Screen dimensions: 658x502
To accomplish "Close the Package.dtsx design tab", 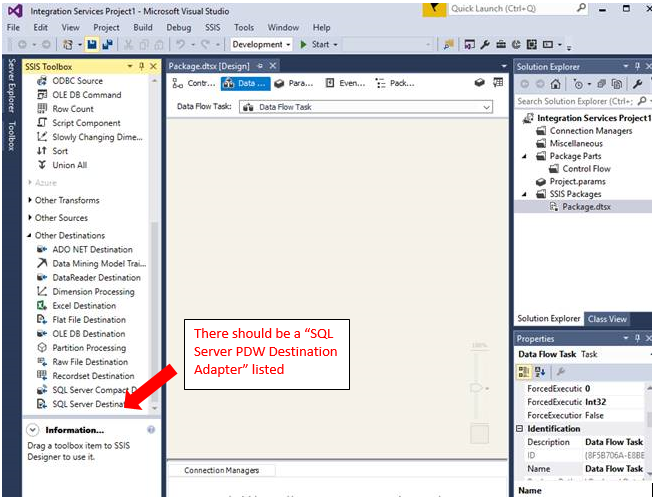I will click(x=273, y=66).
